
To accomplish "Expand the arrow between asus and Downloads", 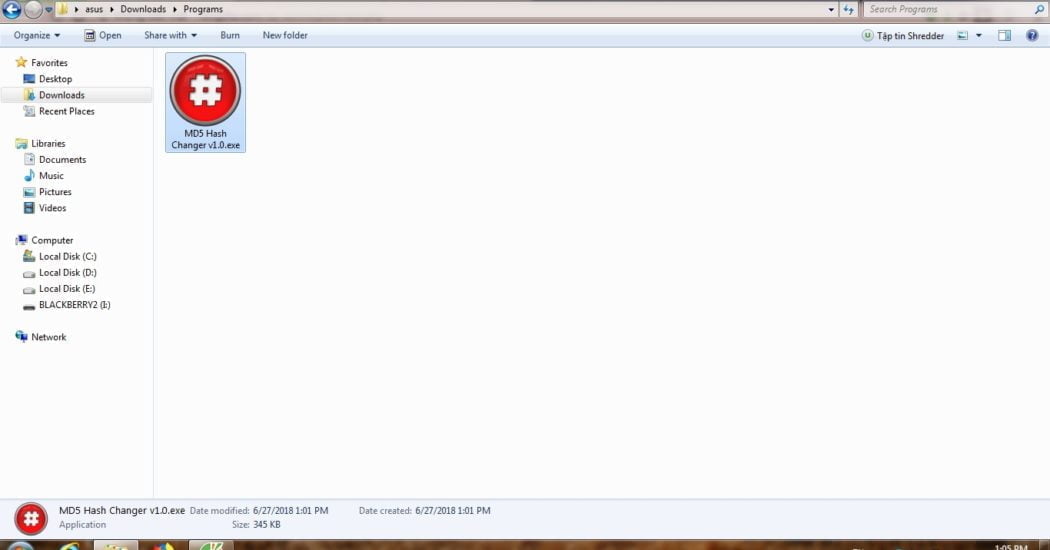I will tap(111, 9).
